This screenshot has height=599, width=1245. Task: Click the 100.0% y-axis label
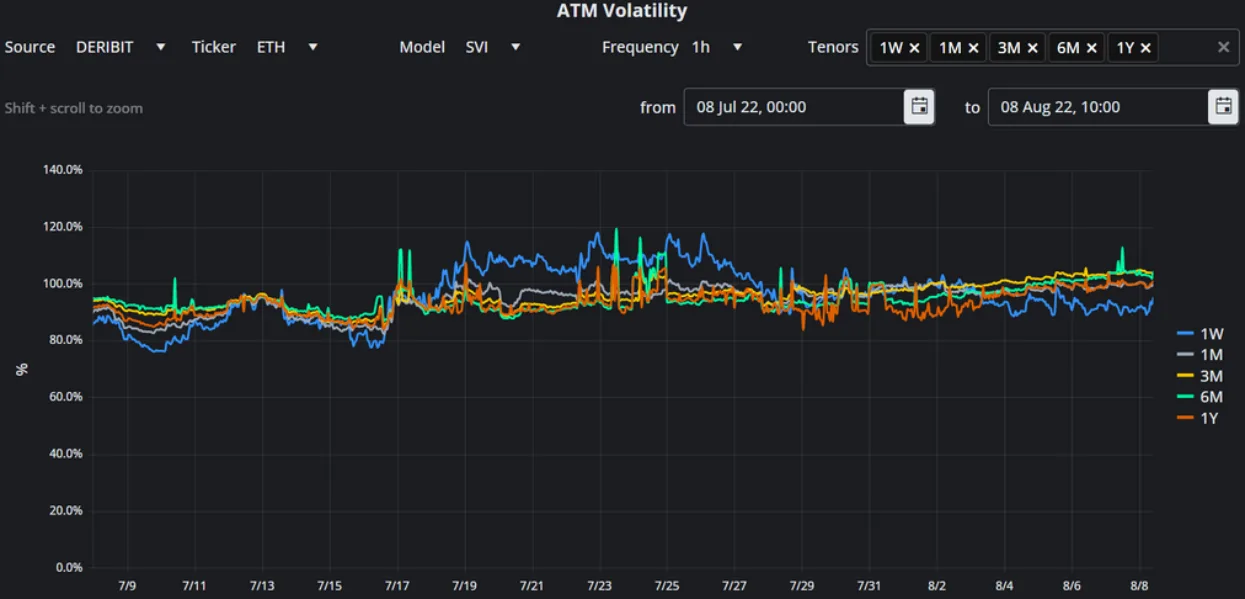pyautogui.click(x=63, y=284)
